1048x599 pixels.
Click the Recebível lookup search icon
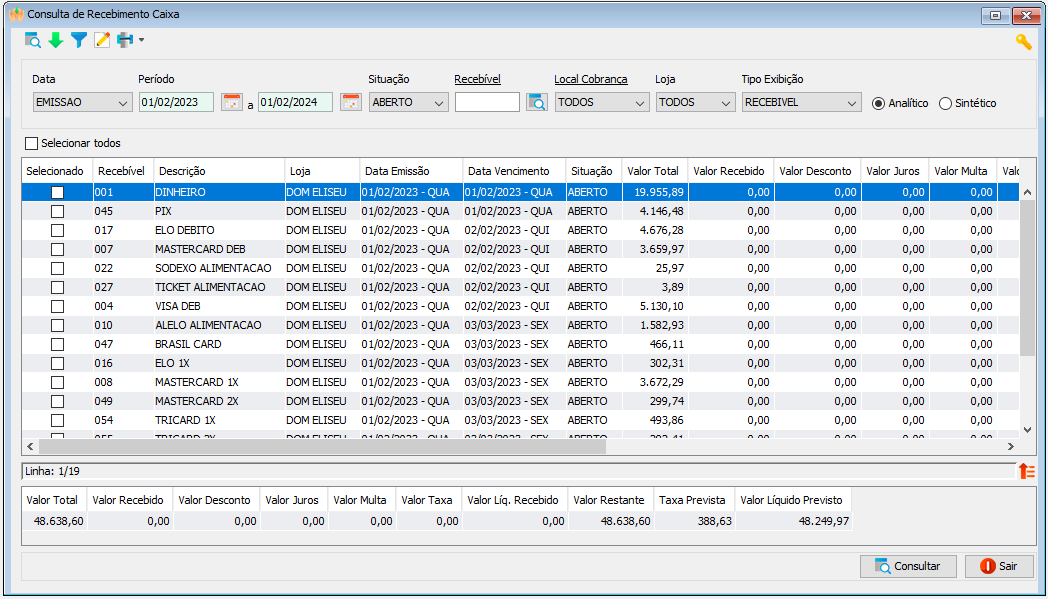537,102
